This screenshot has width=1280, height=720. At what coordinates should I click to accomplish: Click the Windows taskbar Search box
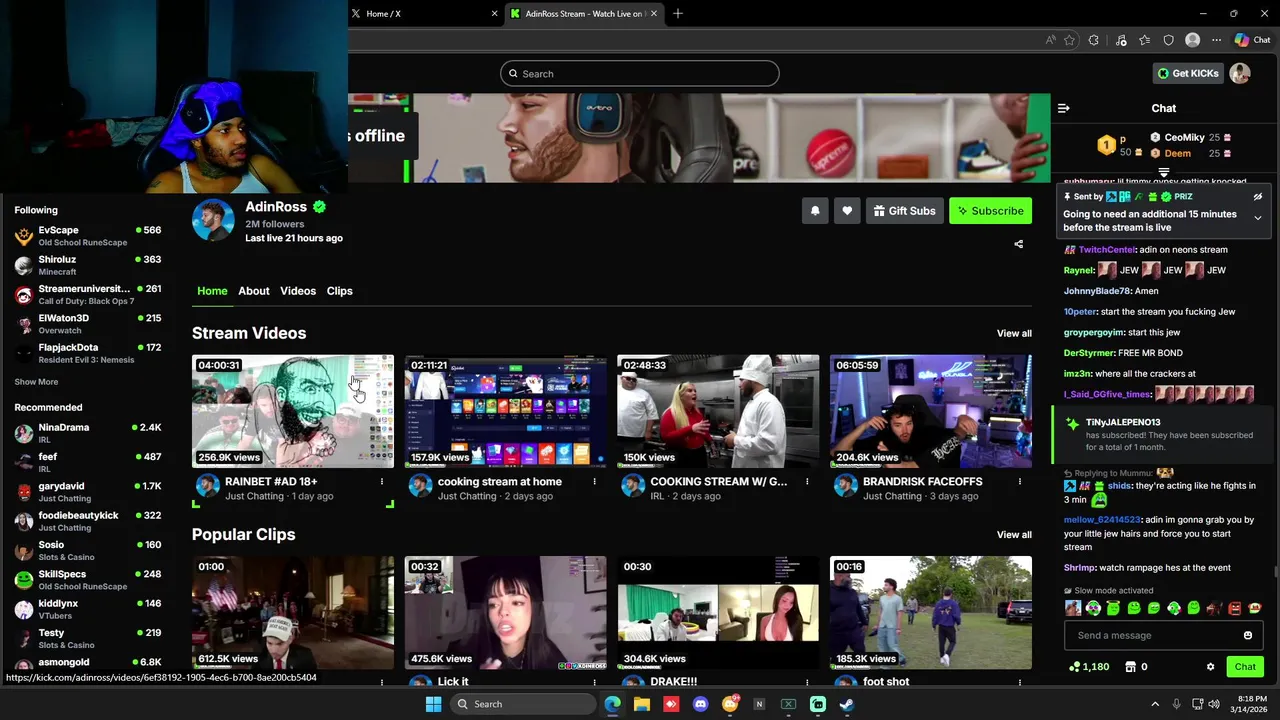522,704
